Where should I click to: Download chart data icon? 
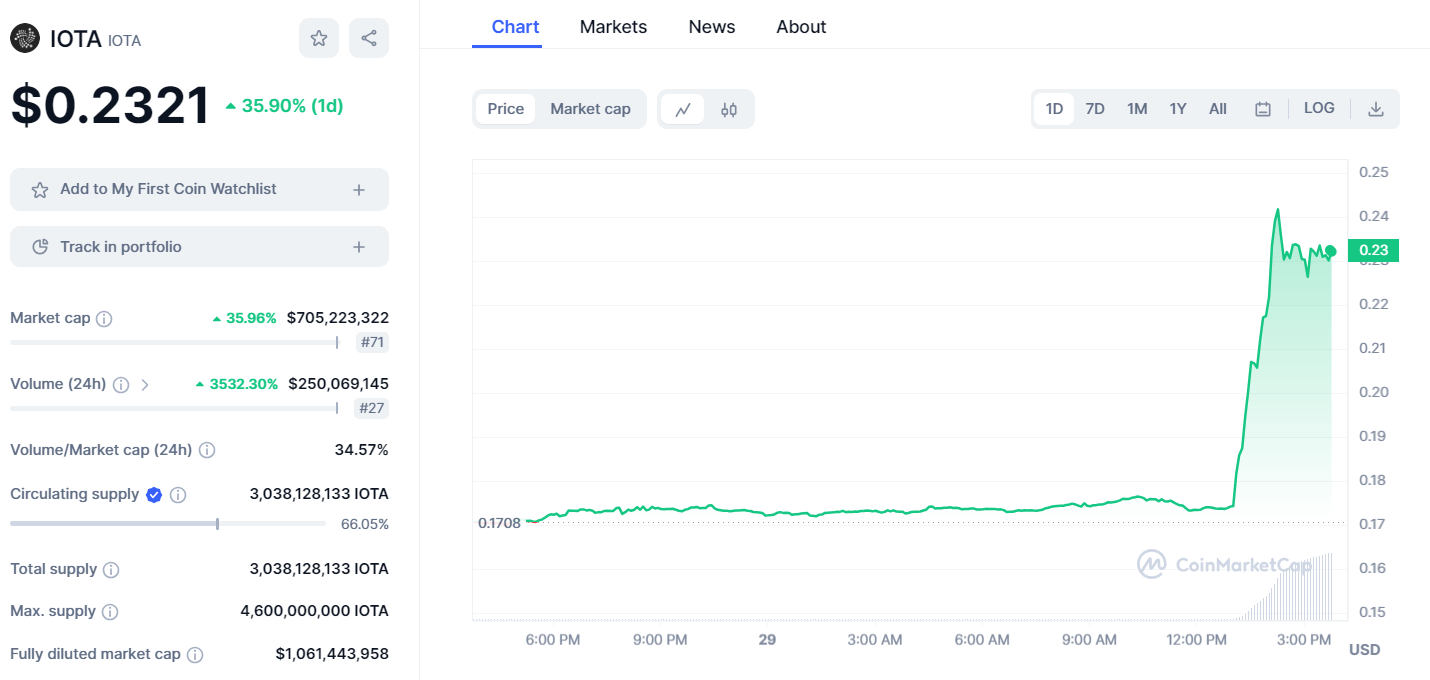pos(1376,109)
